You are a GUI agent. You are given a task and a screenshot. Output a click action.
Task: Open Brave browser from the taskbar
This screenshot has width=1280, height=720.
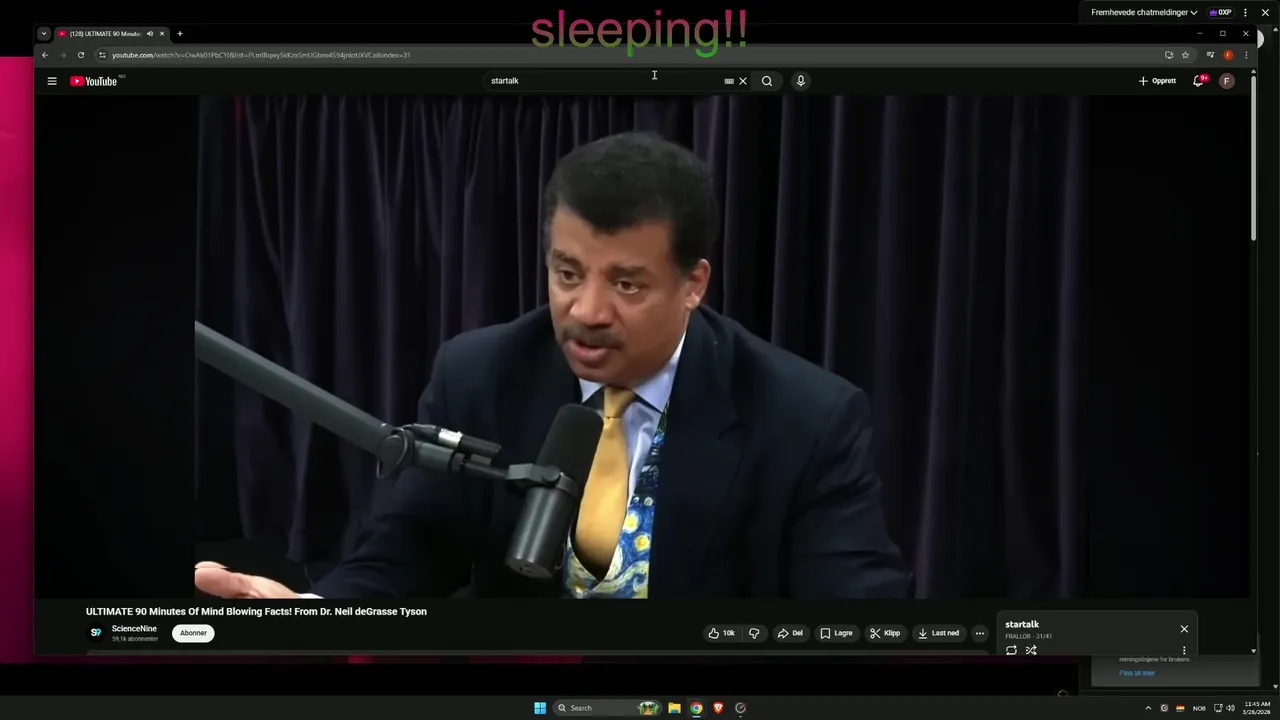718,708
